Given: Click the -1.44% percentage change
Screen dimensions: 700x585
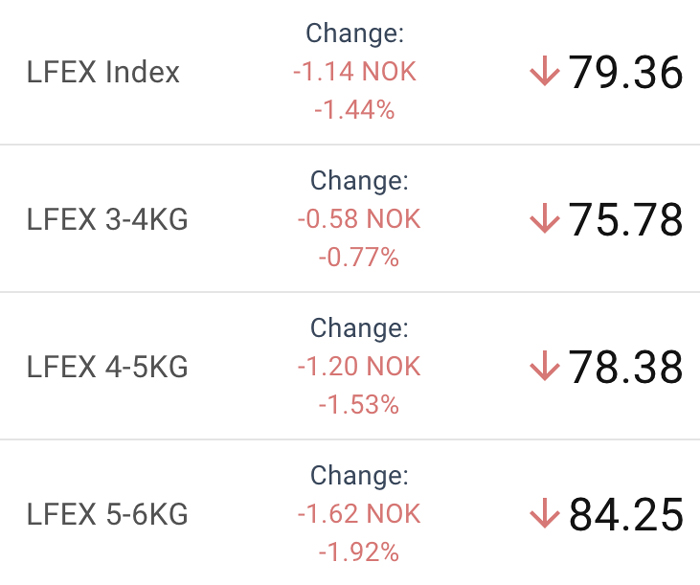Looking at the screenshot, I should [355, 110].
